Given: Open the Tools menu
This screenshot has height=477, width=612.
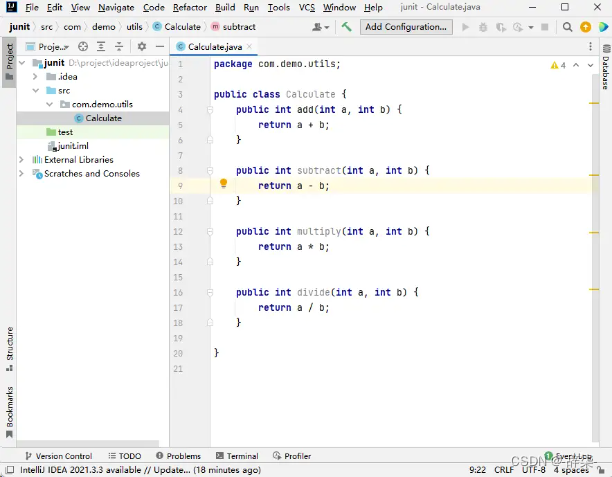Looking at the screenshot, I should (x=279, y=7).
